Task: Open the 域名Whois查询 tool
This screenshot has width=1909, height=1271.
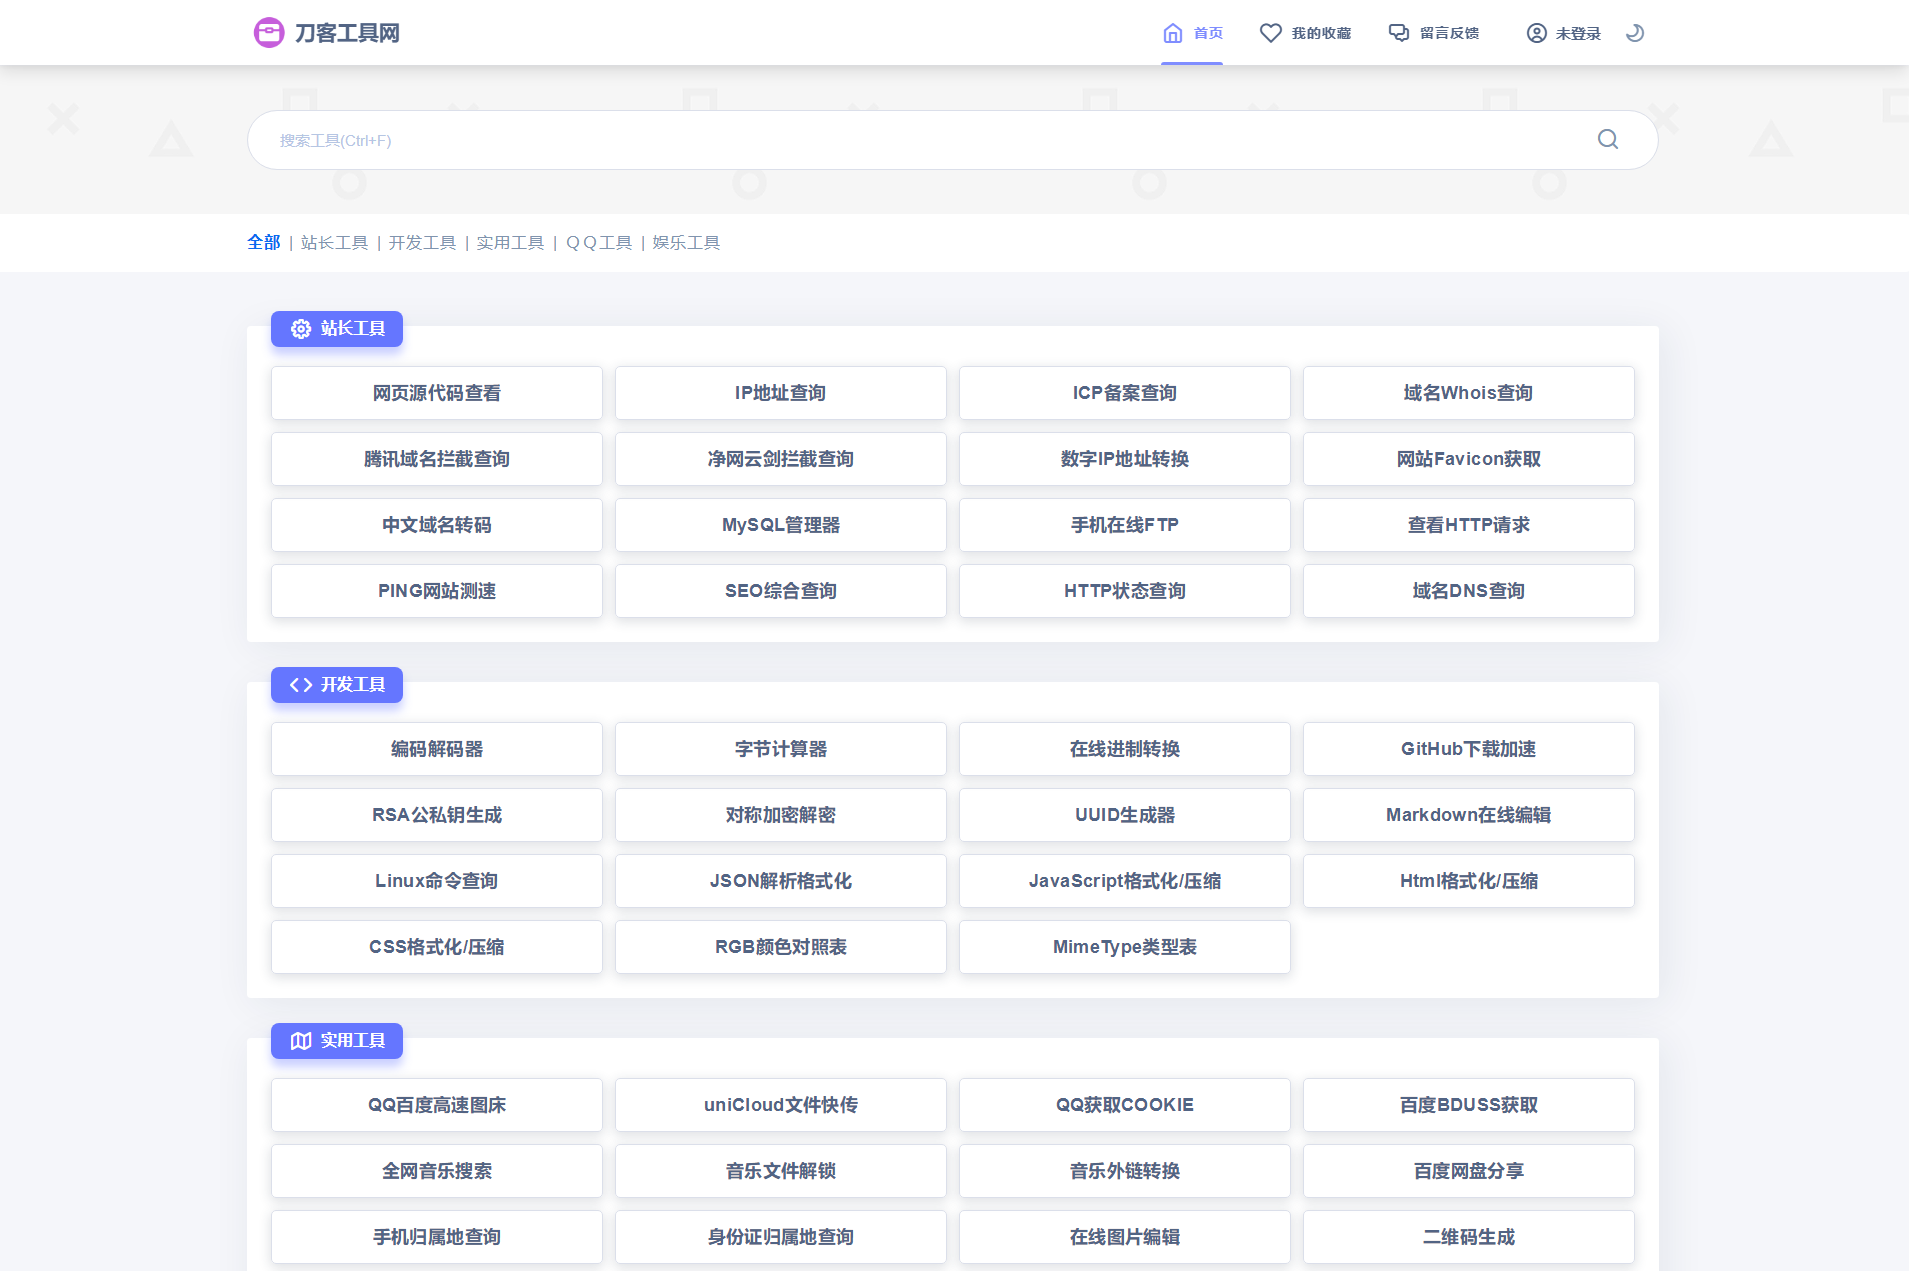Action: (1469, 393)
